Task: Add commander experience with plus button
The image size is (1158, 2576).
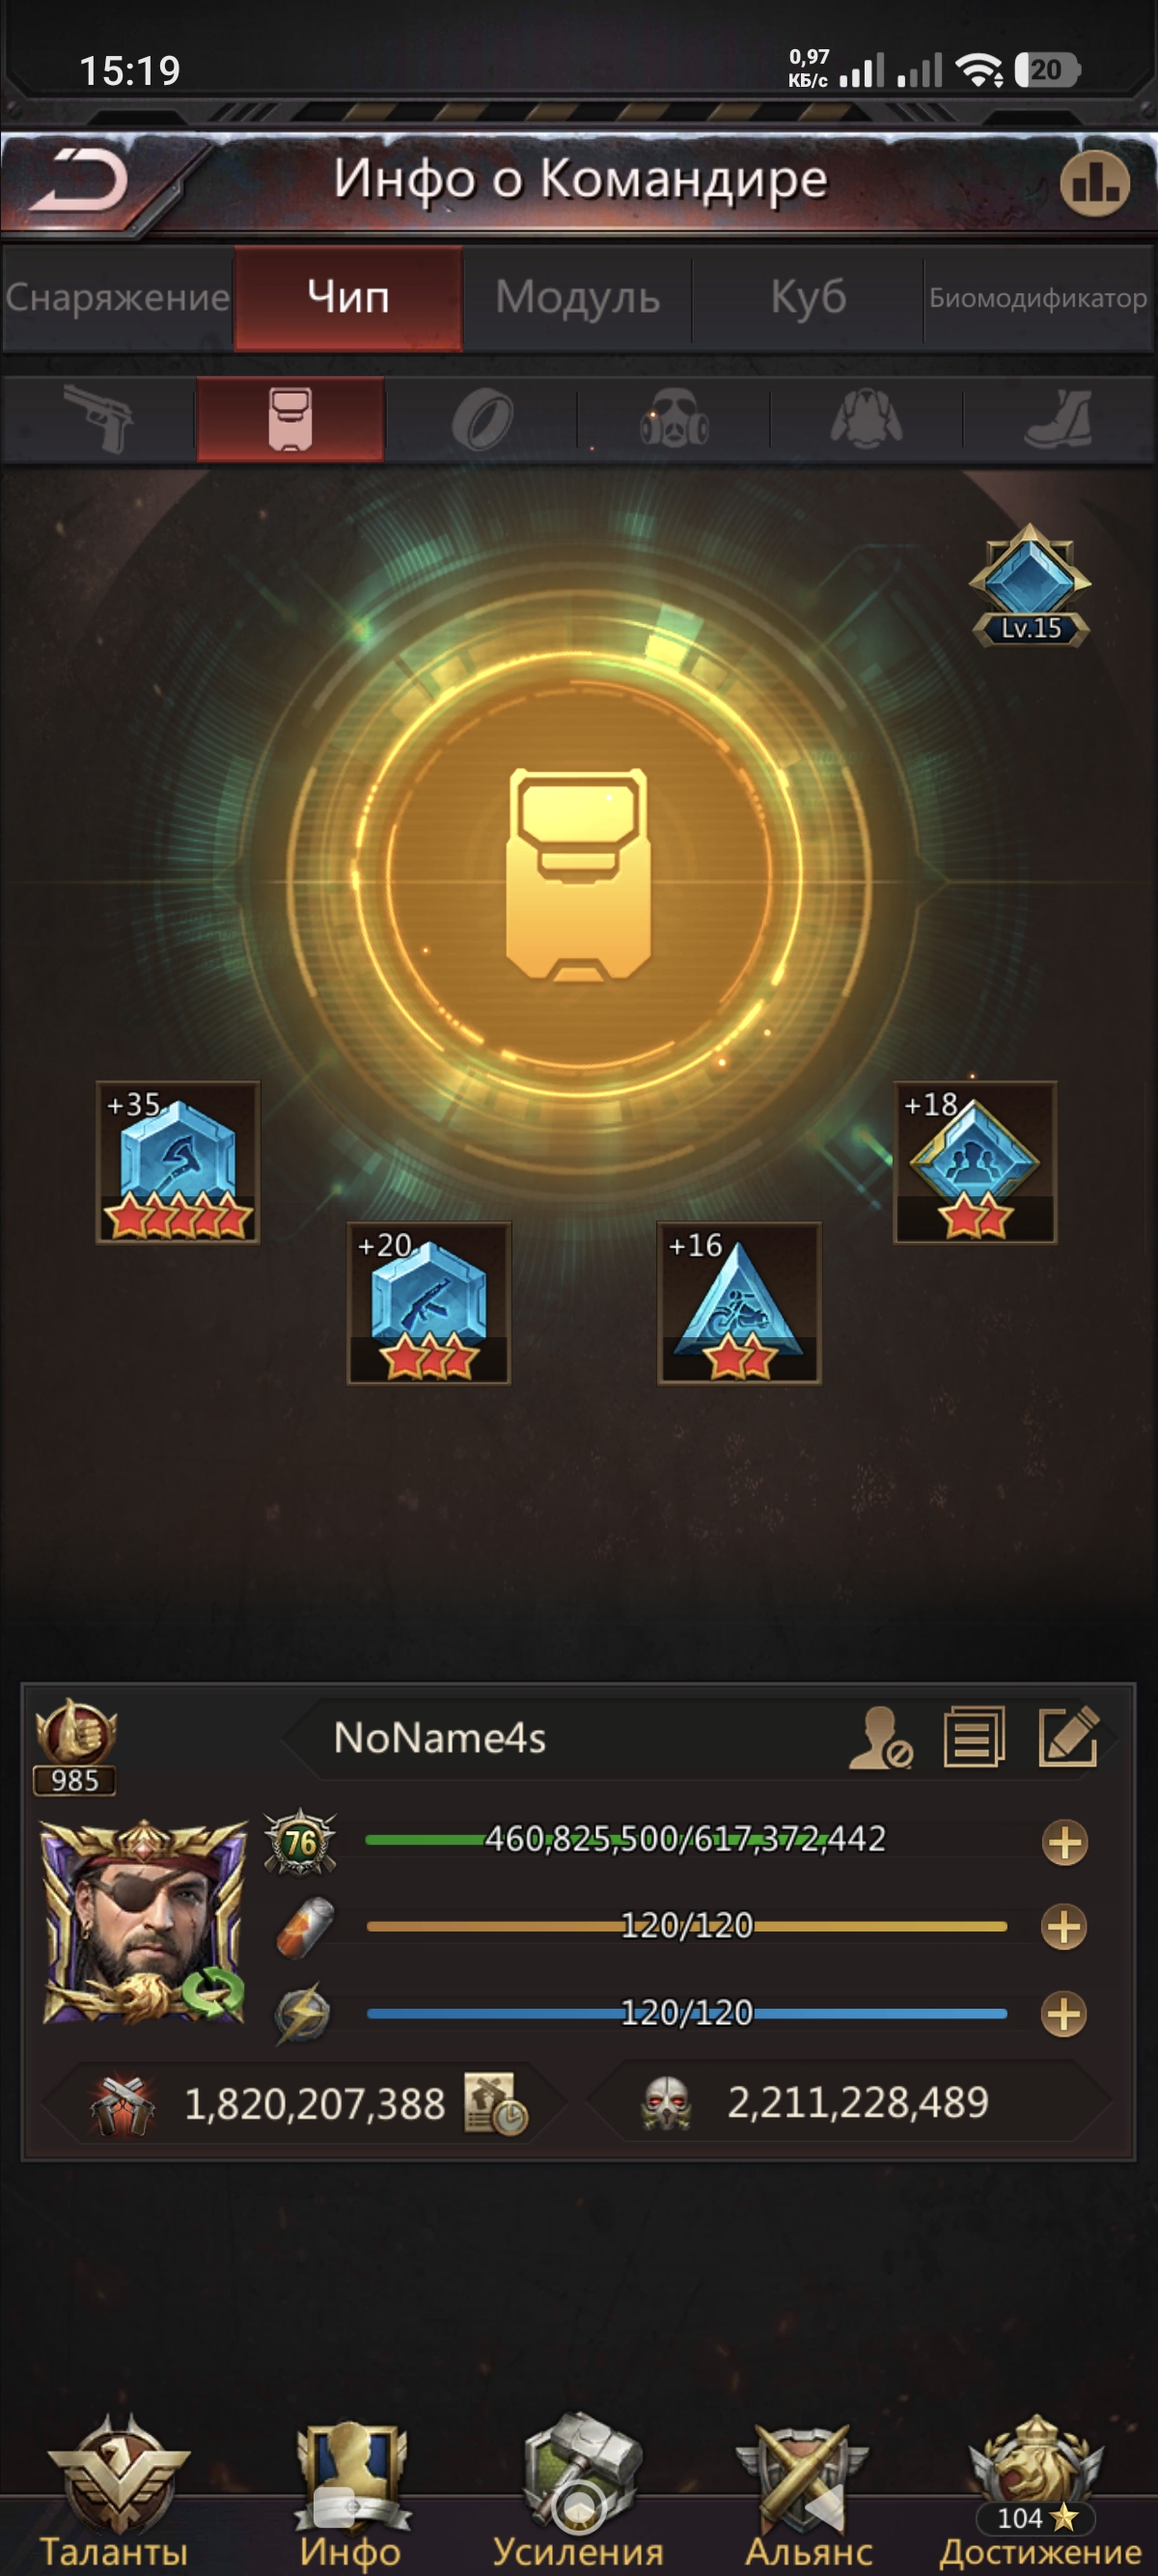Action: 1064,1842
